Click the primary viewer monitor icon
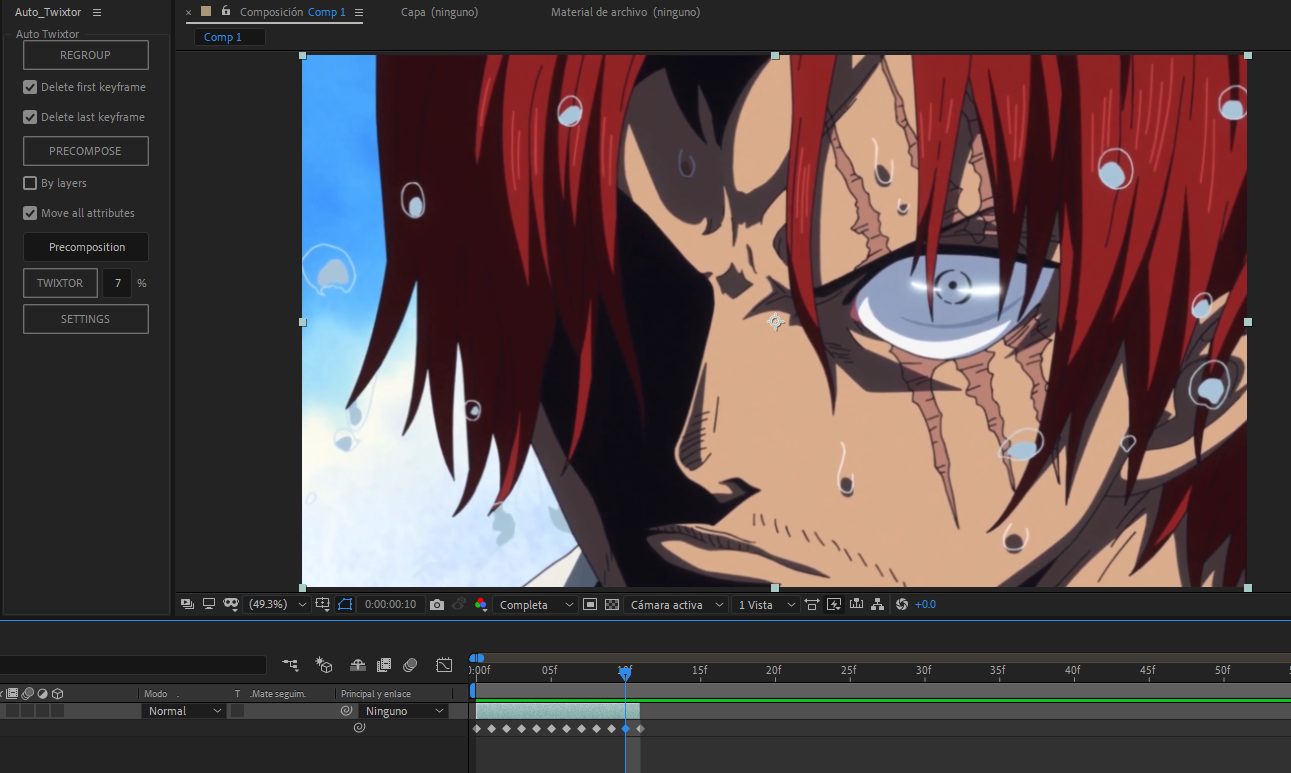1291x773 pixels. [209, 604]
